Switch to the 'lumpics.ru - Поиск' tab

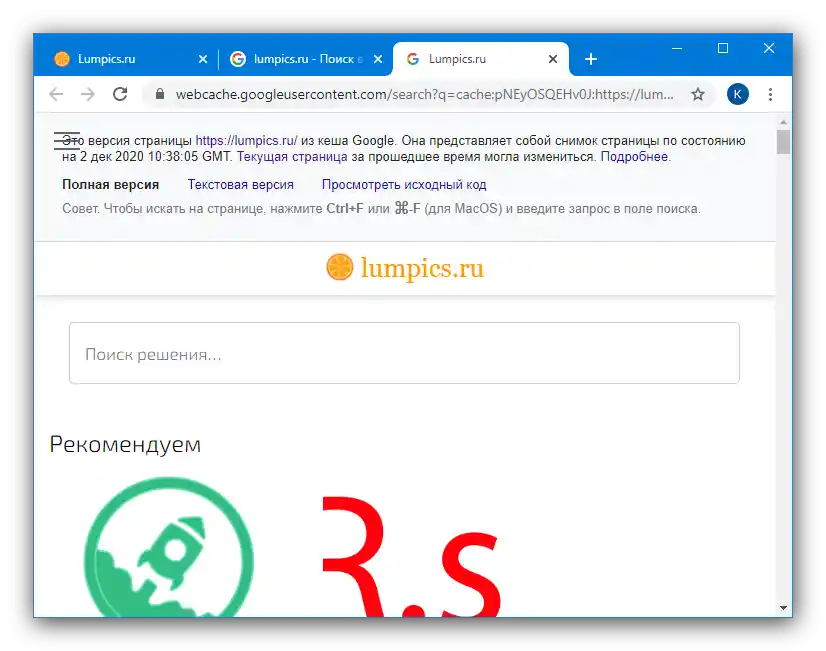click(306, 59)
